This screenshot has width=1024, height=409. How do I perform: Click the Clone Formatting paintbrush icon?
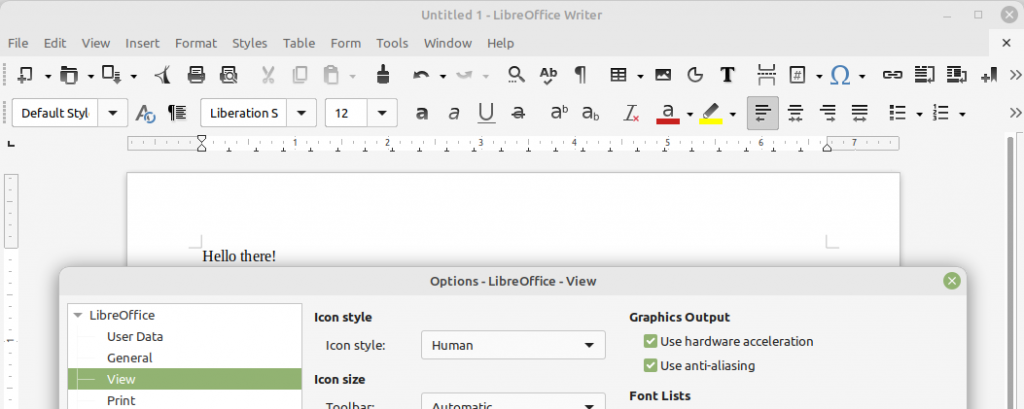(x=382, y=74)
